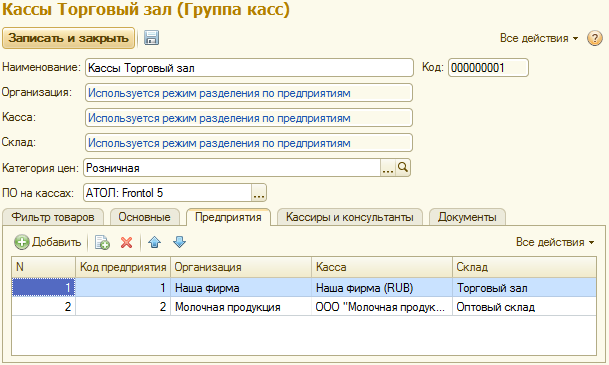Open selection dots for Категория цен
This screenshot has width=609, height=365.
click(388, 168)
